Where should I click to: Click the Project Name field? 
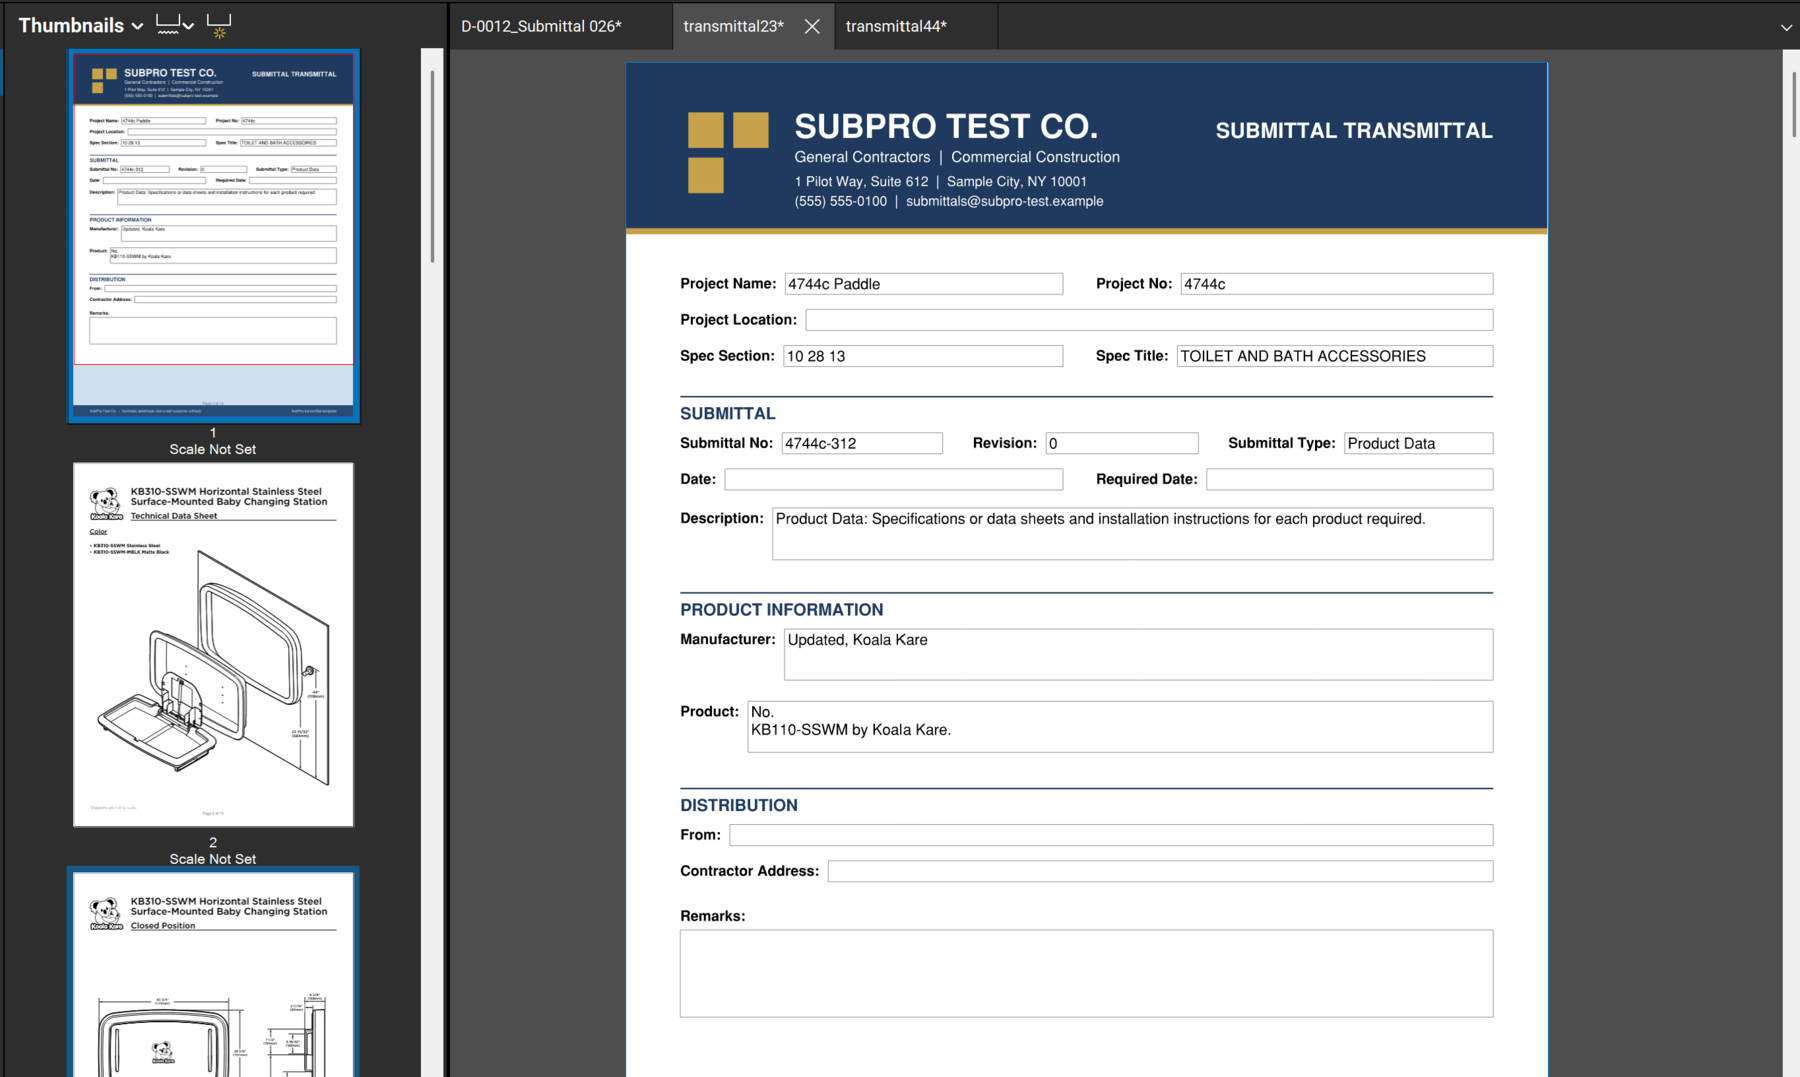pos(923,284)
